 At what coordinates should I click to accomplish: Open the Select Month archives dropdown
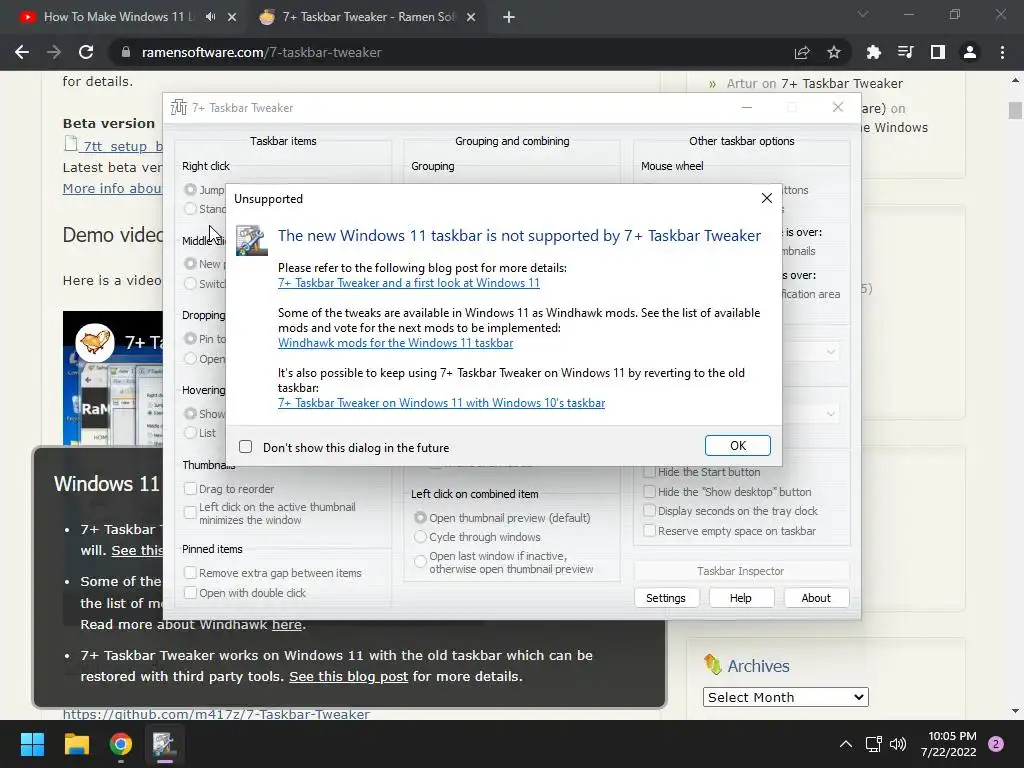click(x=786, y=697)
